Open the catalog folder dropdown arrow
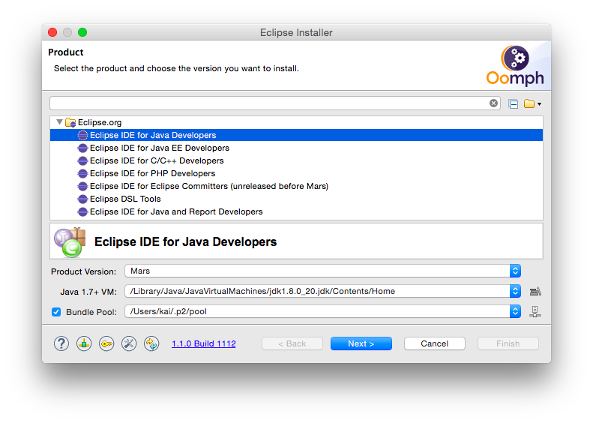593x423 pixels. click(539, 104)
